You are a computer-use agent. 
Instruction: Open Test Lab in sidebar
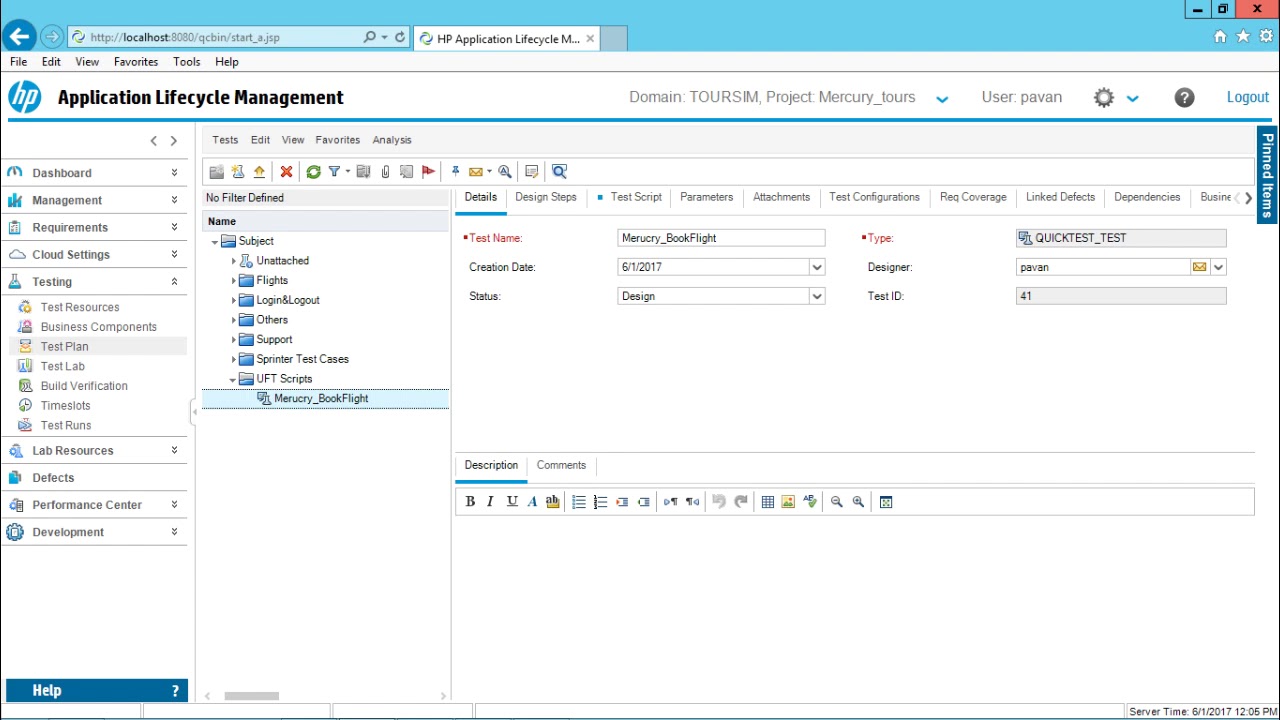pos(63,366)
